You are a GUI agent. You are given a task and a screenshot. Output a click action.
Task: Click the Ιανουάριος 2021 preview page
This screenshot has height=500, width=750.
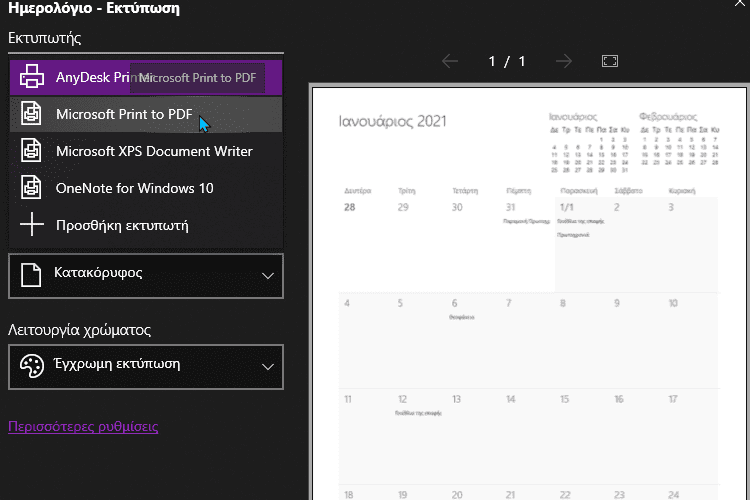pyautogui.click(x=530, y=300)
